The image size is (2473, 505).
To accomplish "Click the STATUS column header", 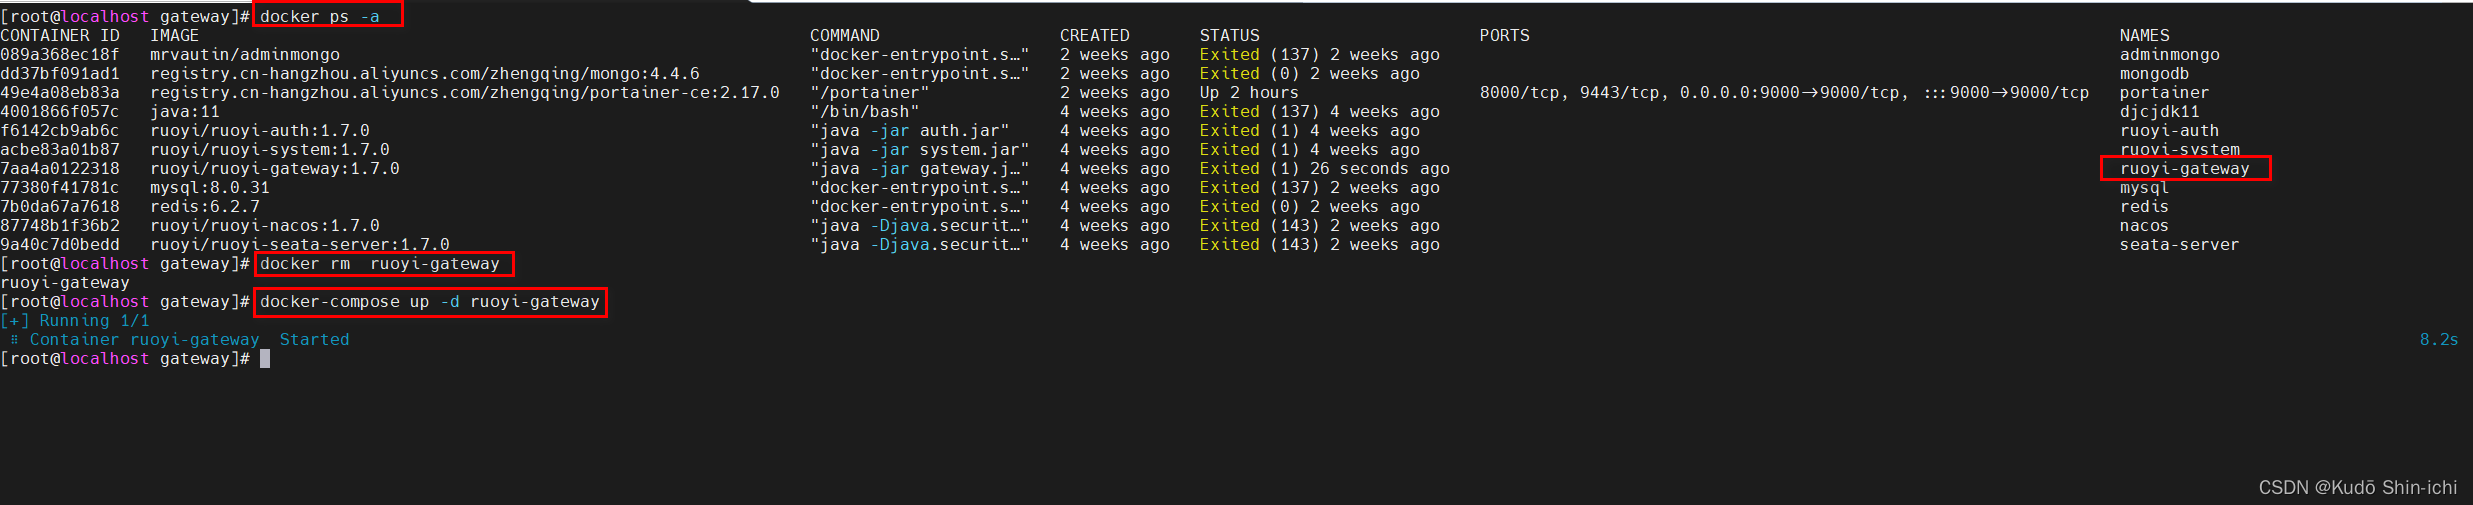I will [x=1230, y=36].
